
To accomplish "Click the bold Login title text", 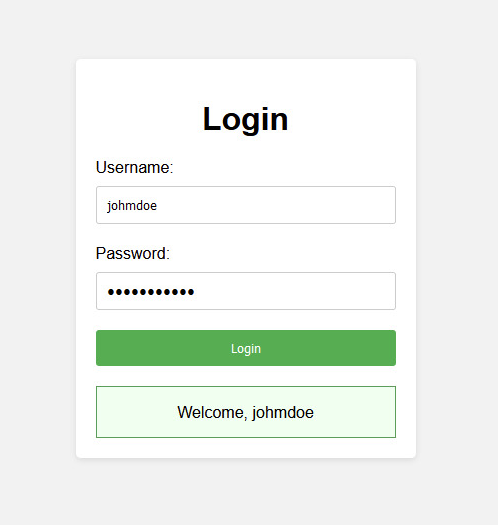I will click(245, 119).
